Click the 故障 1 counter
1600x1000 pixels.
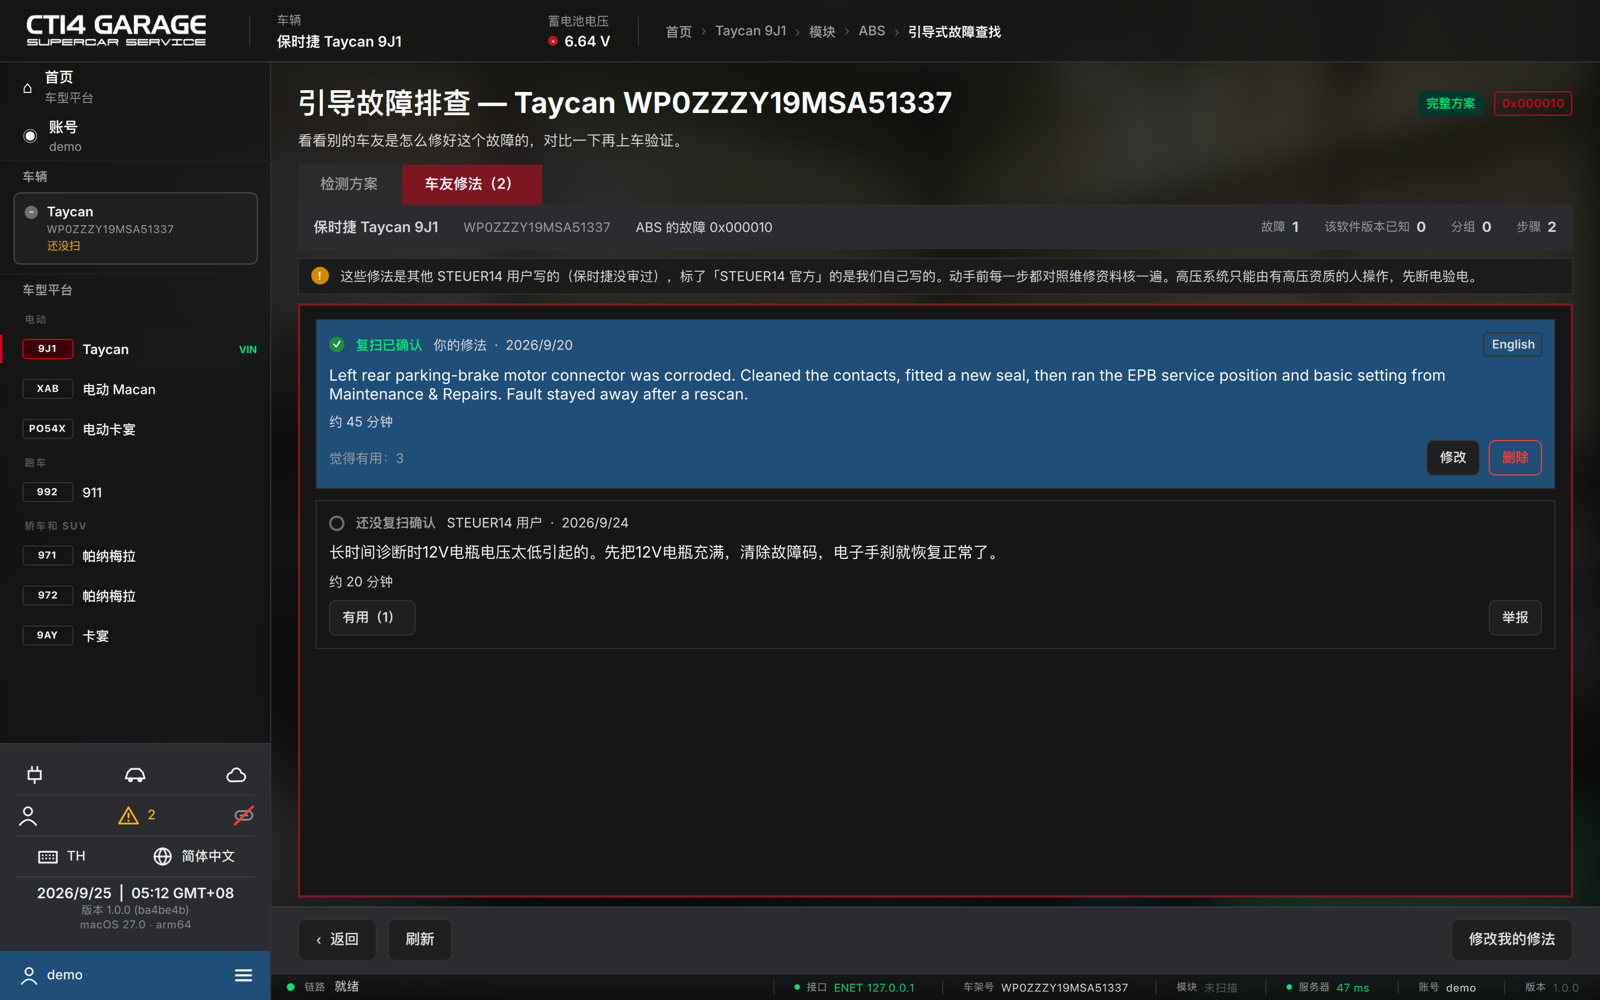1280,227
